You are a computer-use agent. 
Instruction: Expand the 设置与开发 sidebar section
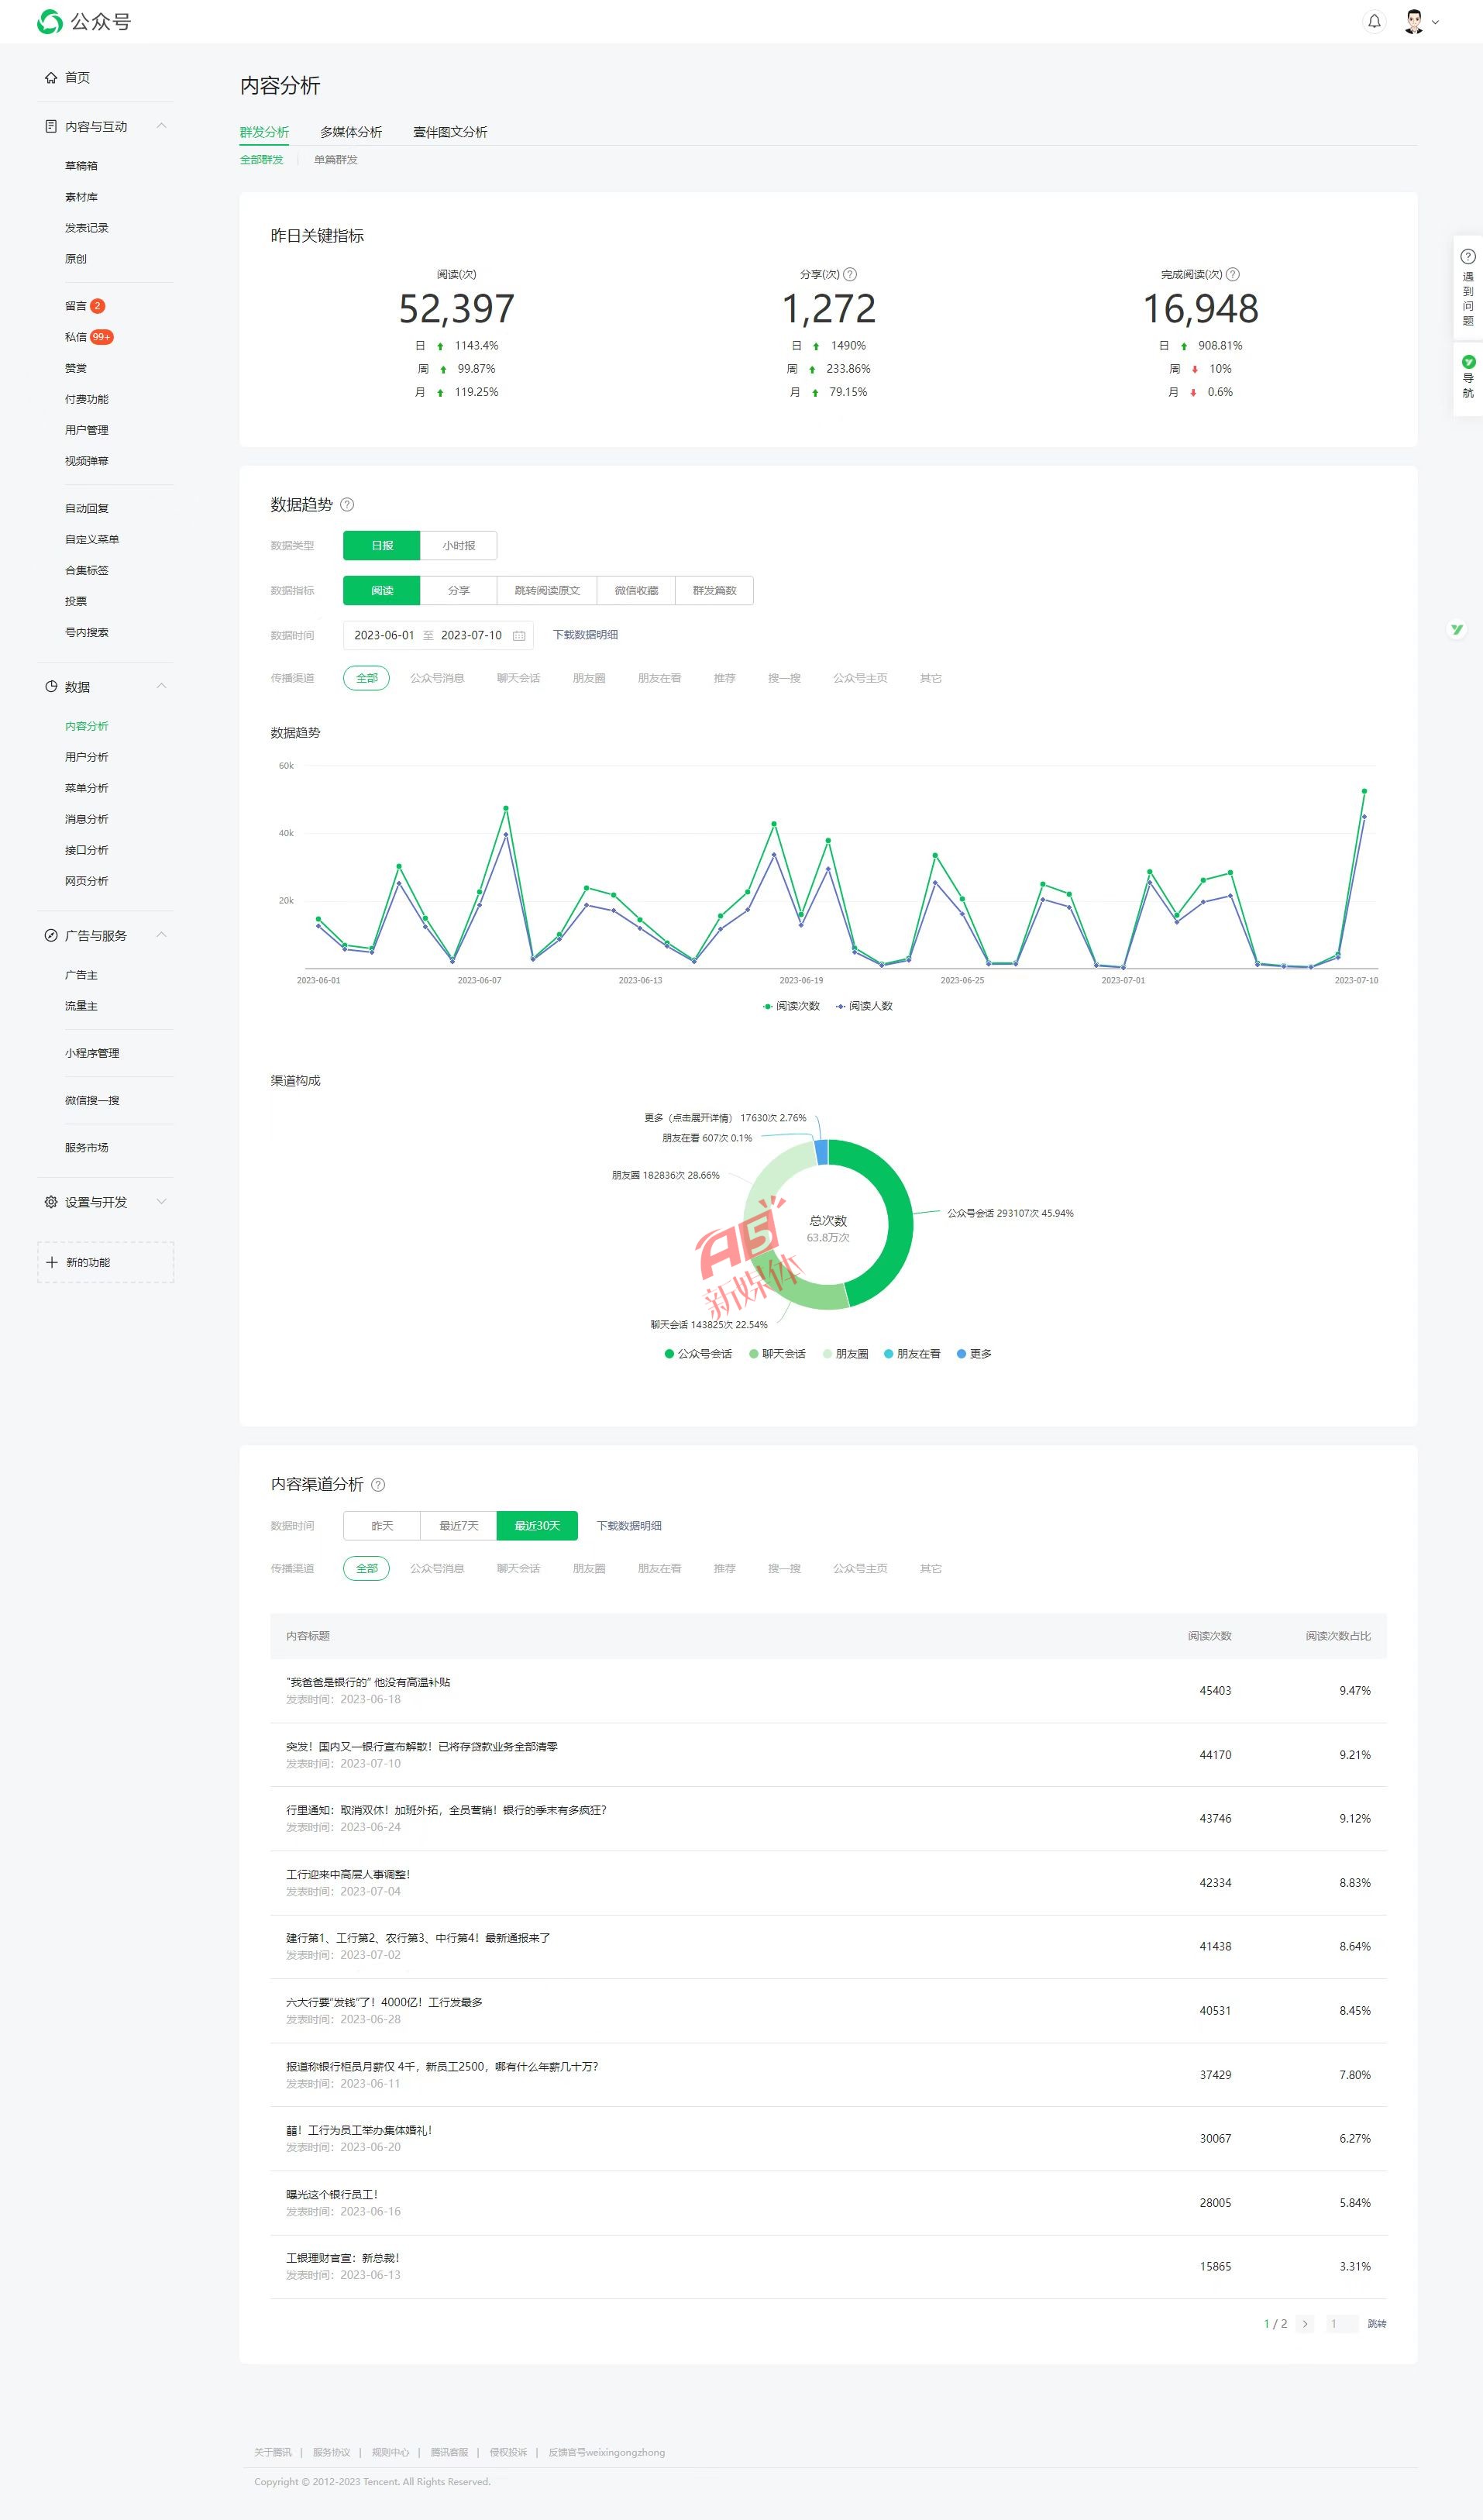(x=161, y=1202)
